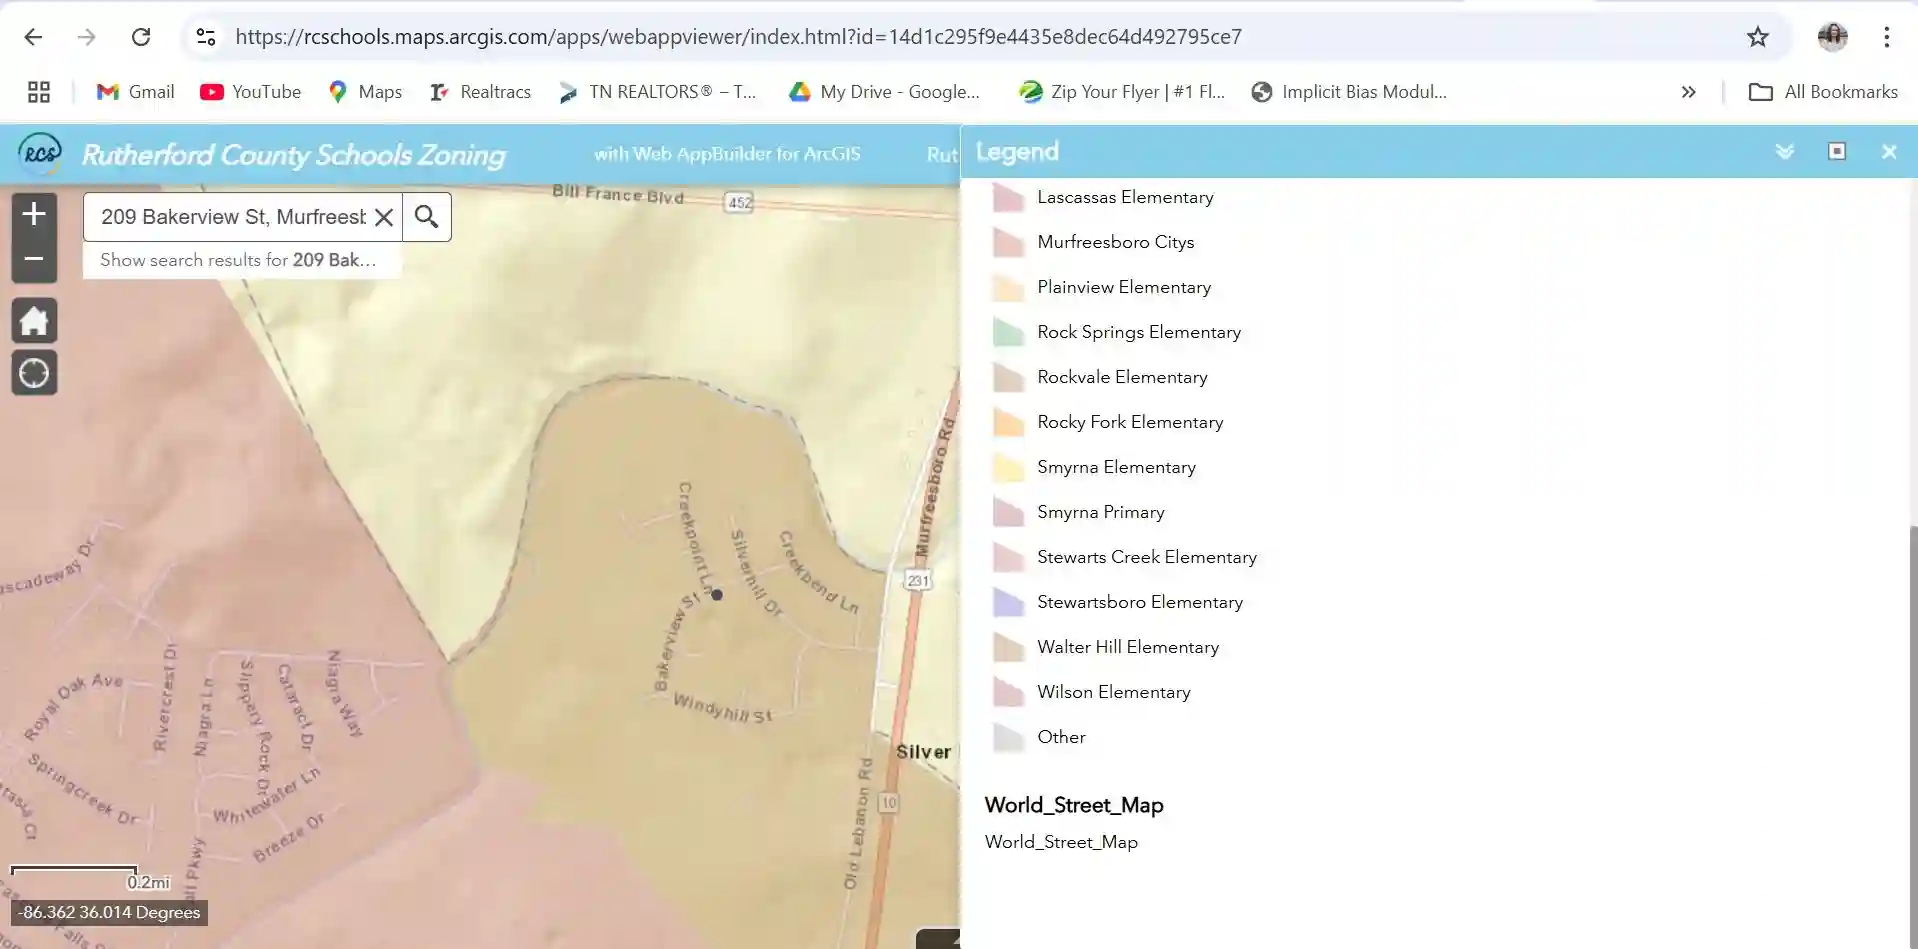Screen dimensions: 1918x949
Task: Open the apps grid shortcut
Action: [39, 92]
